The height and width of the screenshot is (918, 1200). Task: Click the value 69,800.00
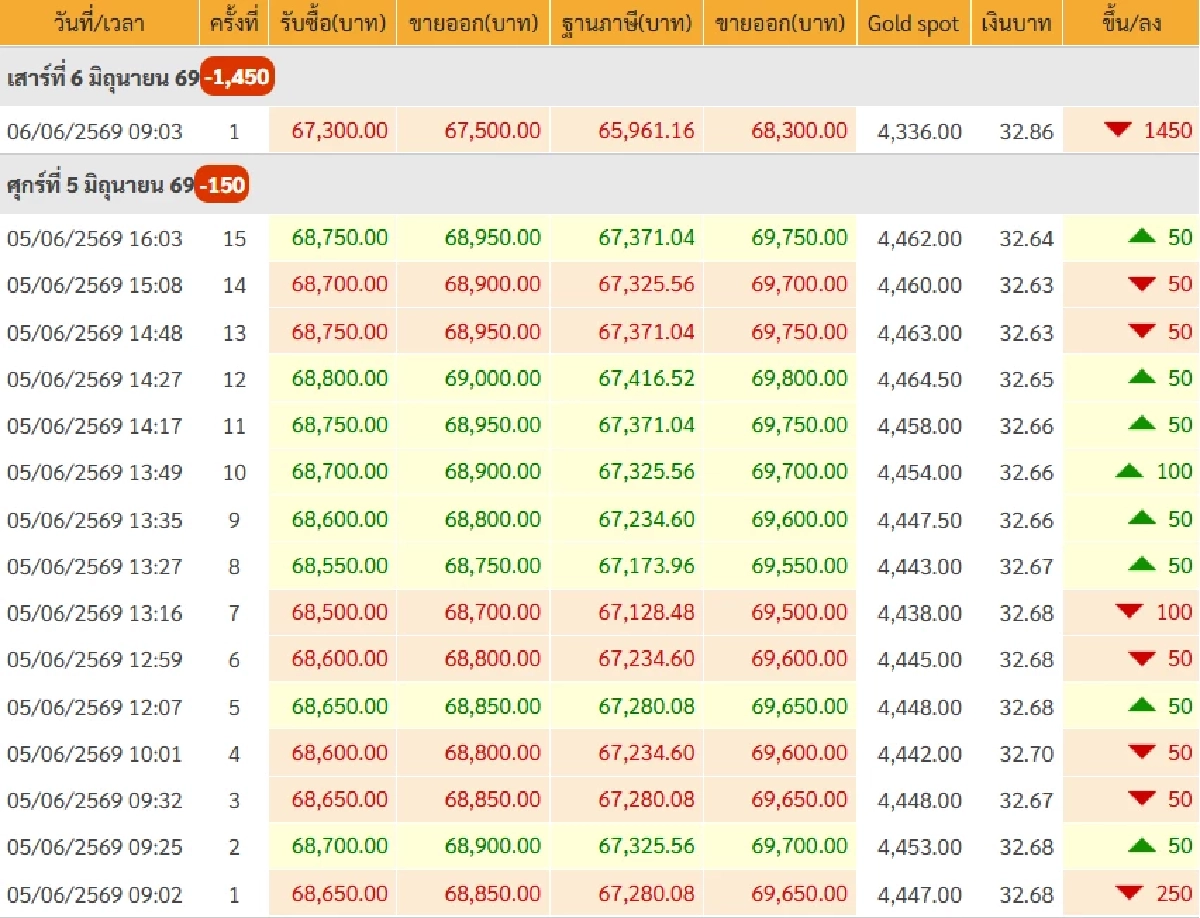[x=799, y=378]
